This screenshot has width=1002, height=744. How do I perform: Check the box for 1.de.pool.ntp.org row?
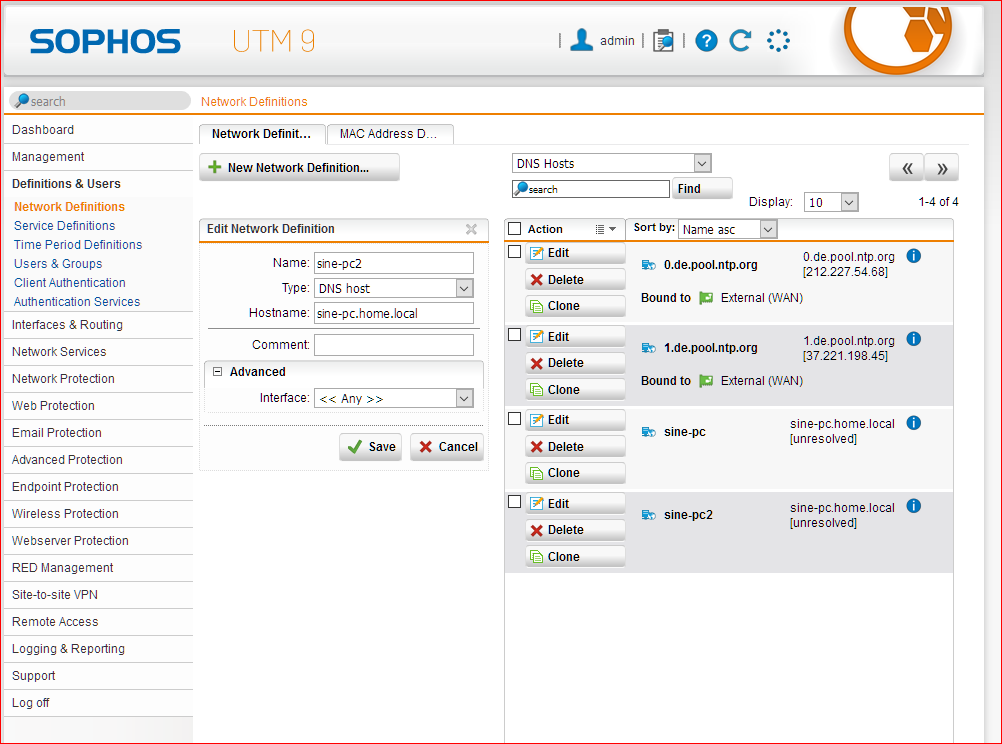[x=515, y=335]
